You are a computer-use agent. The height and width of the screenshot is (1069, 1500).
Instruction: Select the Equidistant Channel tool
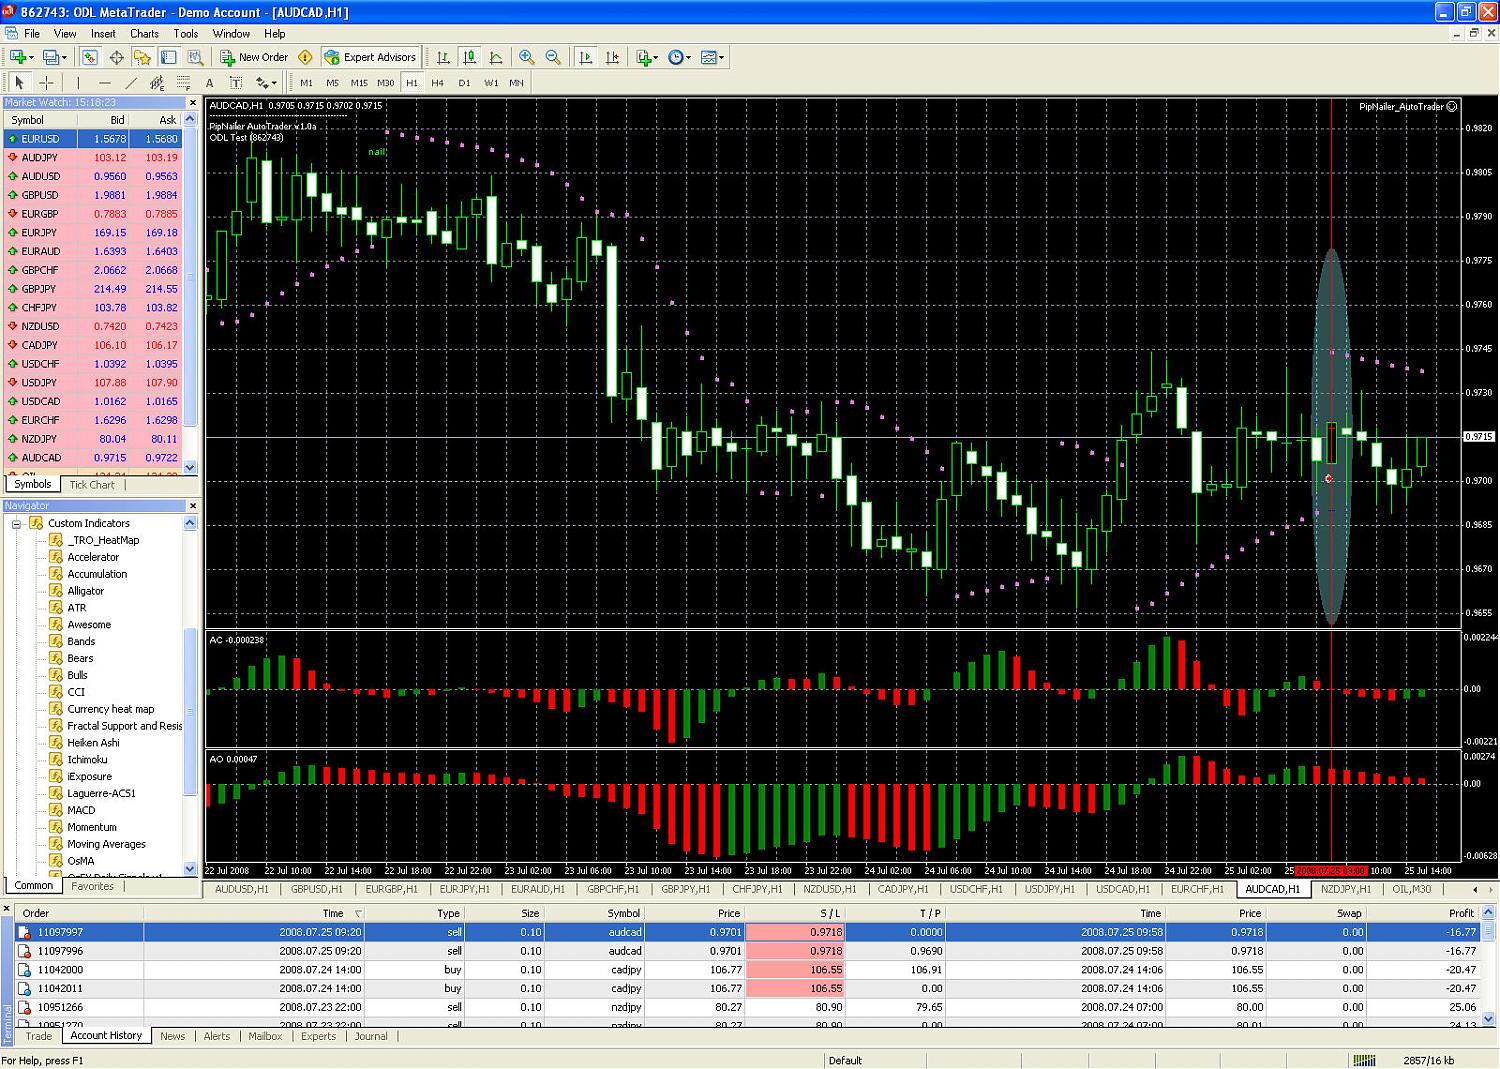157,82
